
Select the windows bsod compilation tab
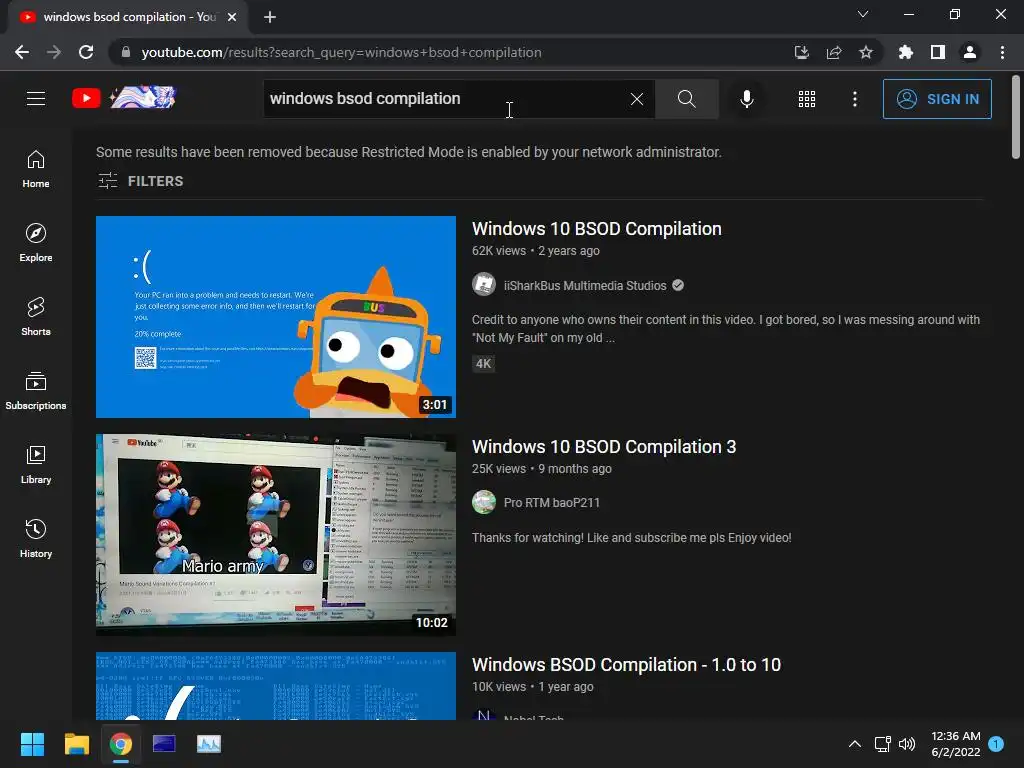coord(128,17)
